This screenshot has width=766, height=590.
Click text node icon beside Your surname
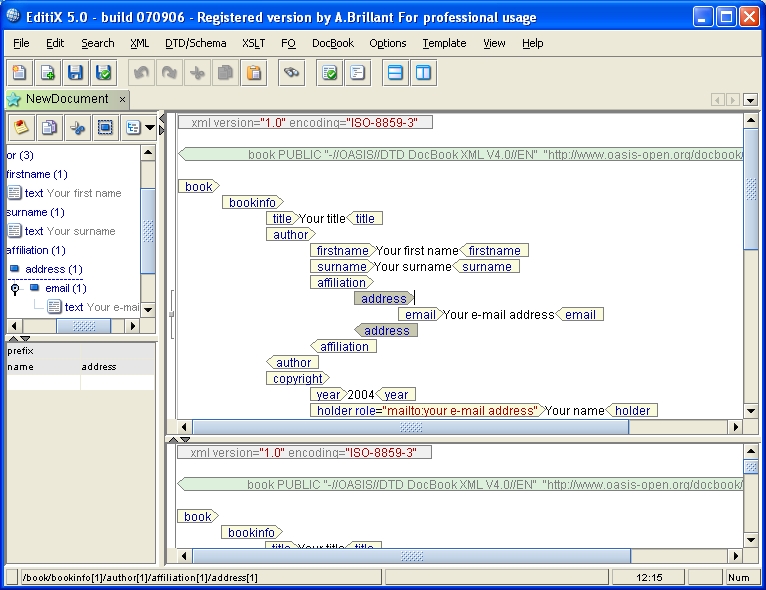pos(15,231)
